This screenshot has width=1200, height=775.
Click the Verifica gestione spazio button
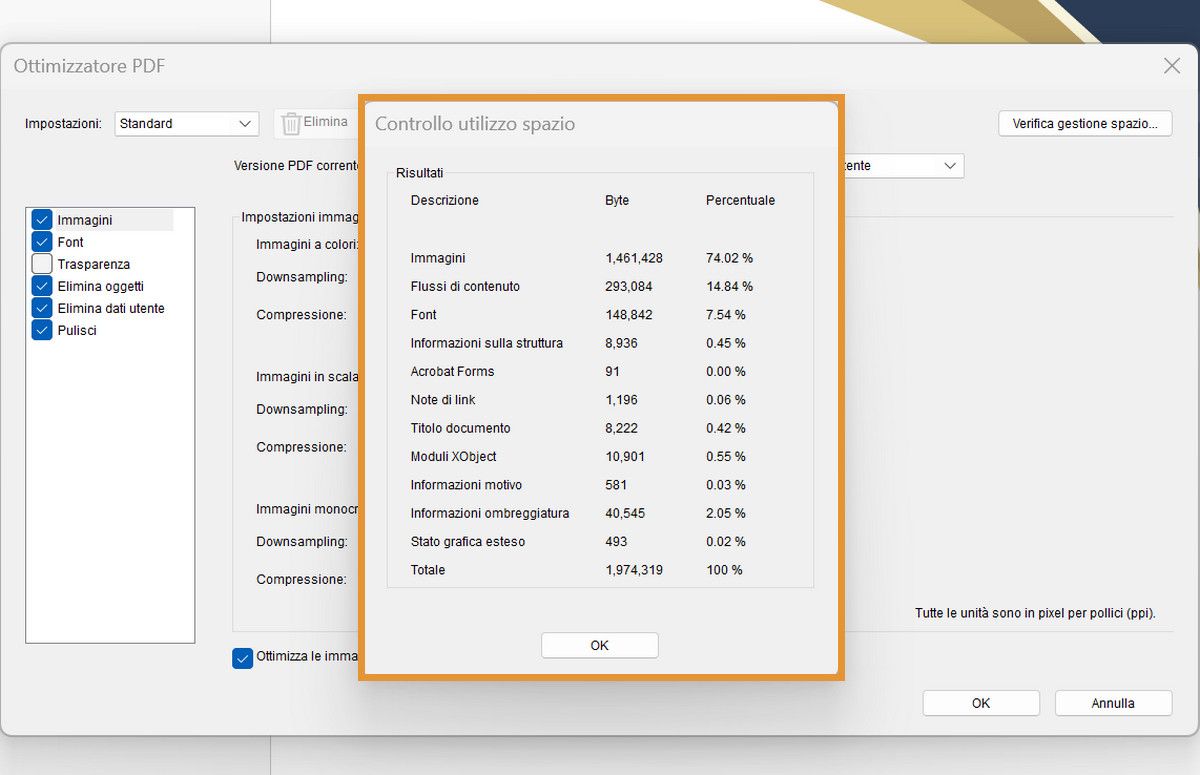point(1085,123)
